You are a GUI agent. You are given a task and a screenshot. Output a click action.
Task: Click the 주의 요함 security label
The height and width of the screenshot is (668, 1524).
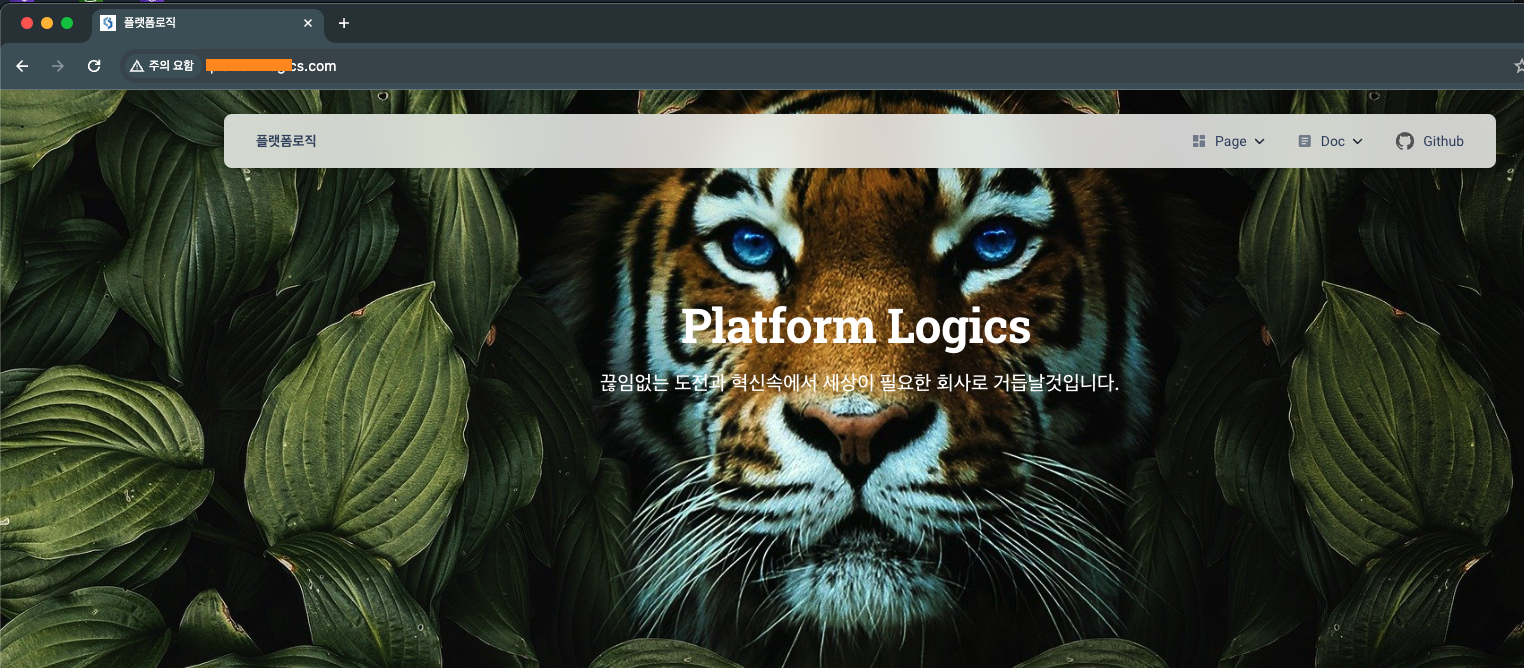[171, 66]
